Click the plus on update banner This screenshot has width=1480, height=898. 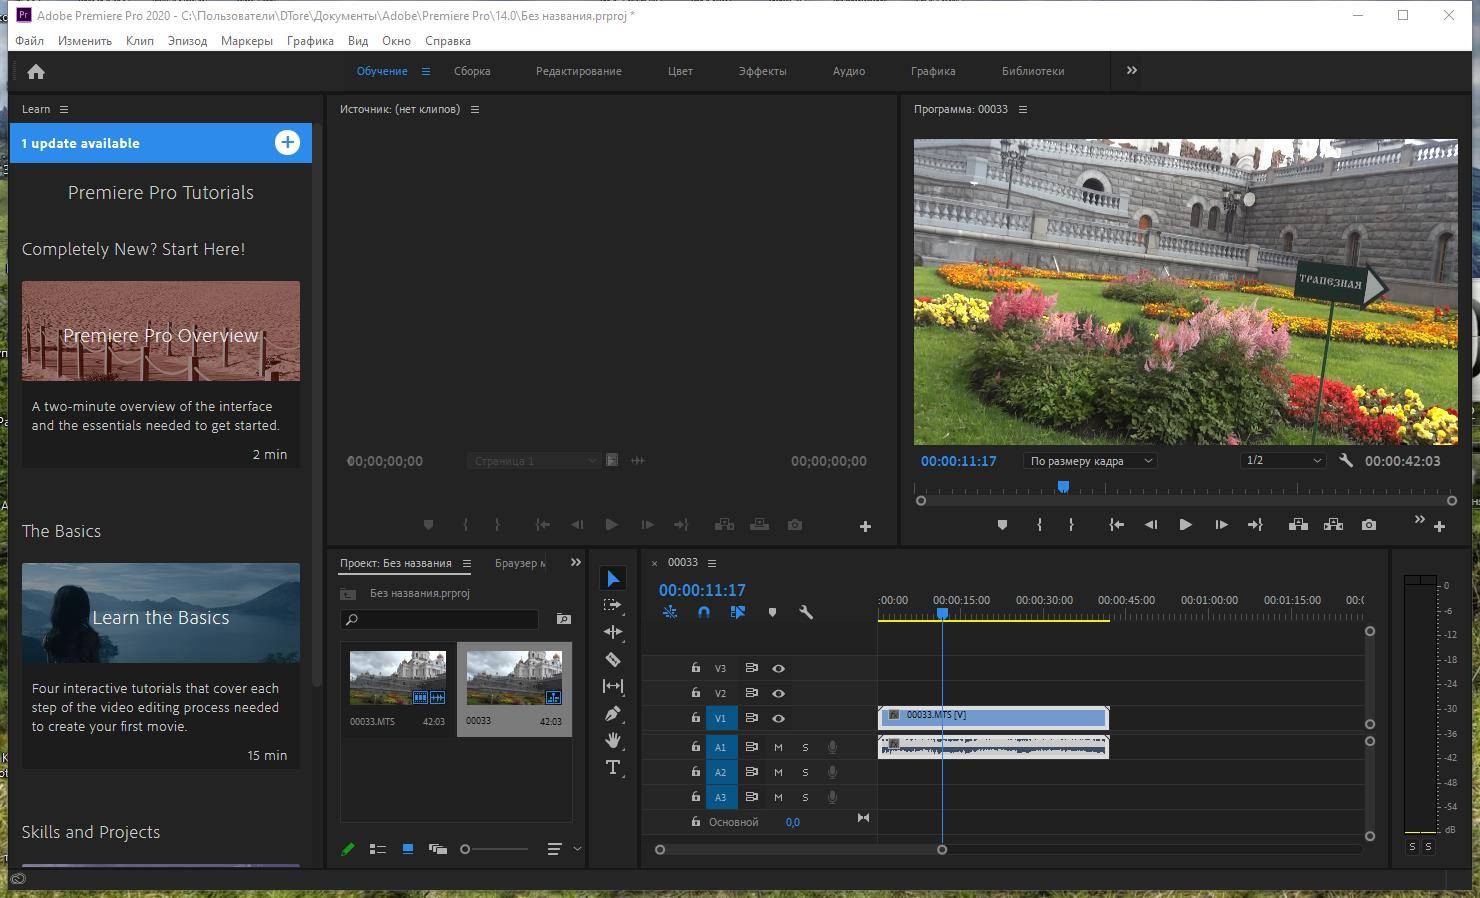tap(287, 143)
